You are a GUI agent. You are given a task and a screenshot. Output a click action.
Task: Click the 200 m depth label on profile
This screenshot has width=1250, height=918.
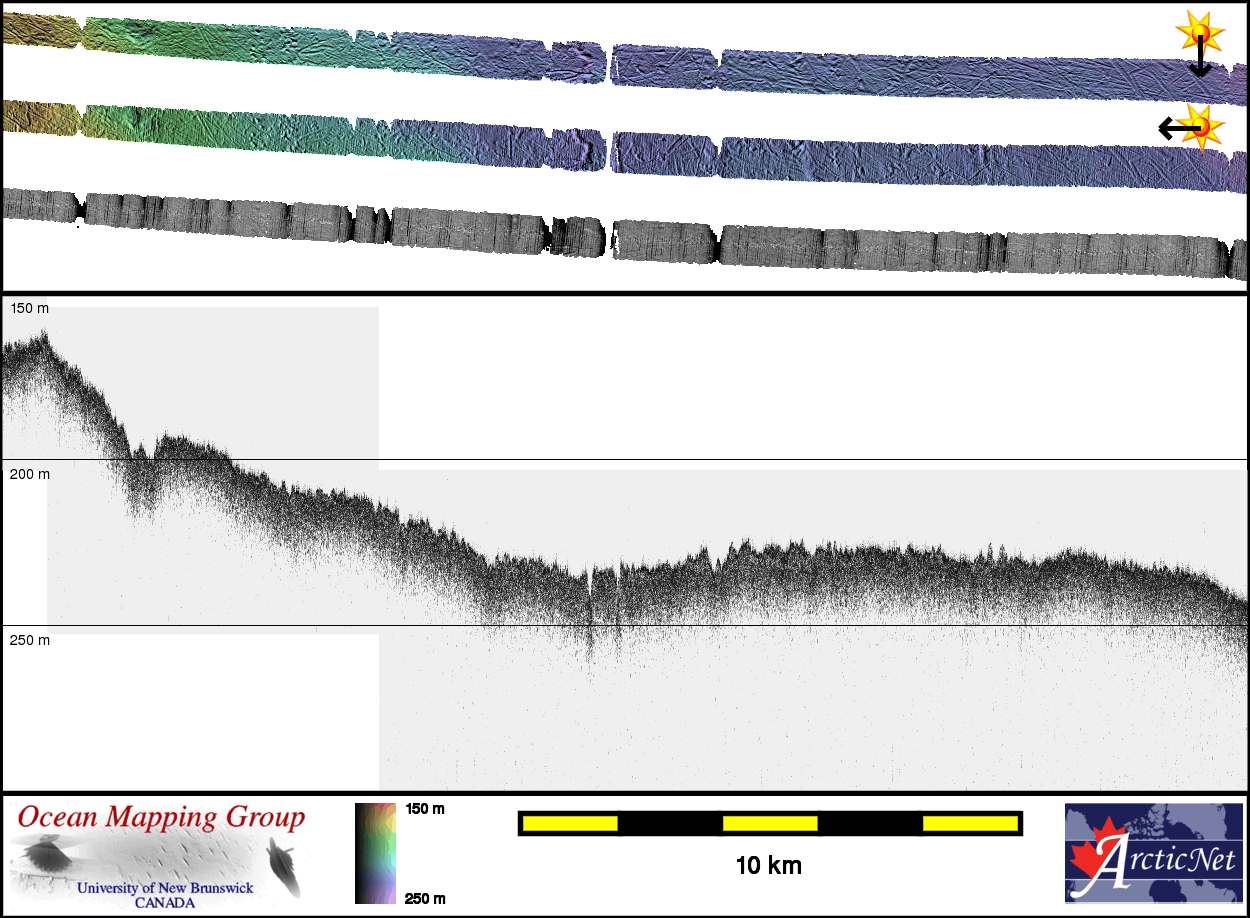29,474
